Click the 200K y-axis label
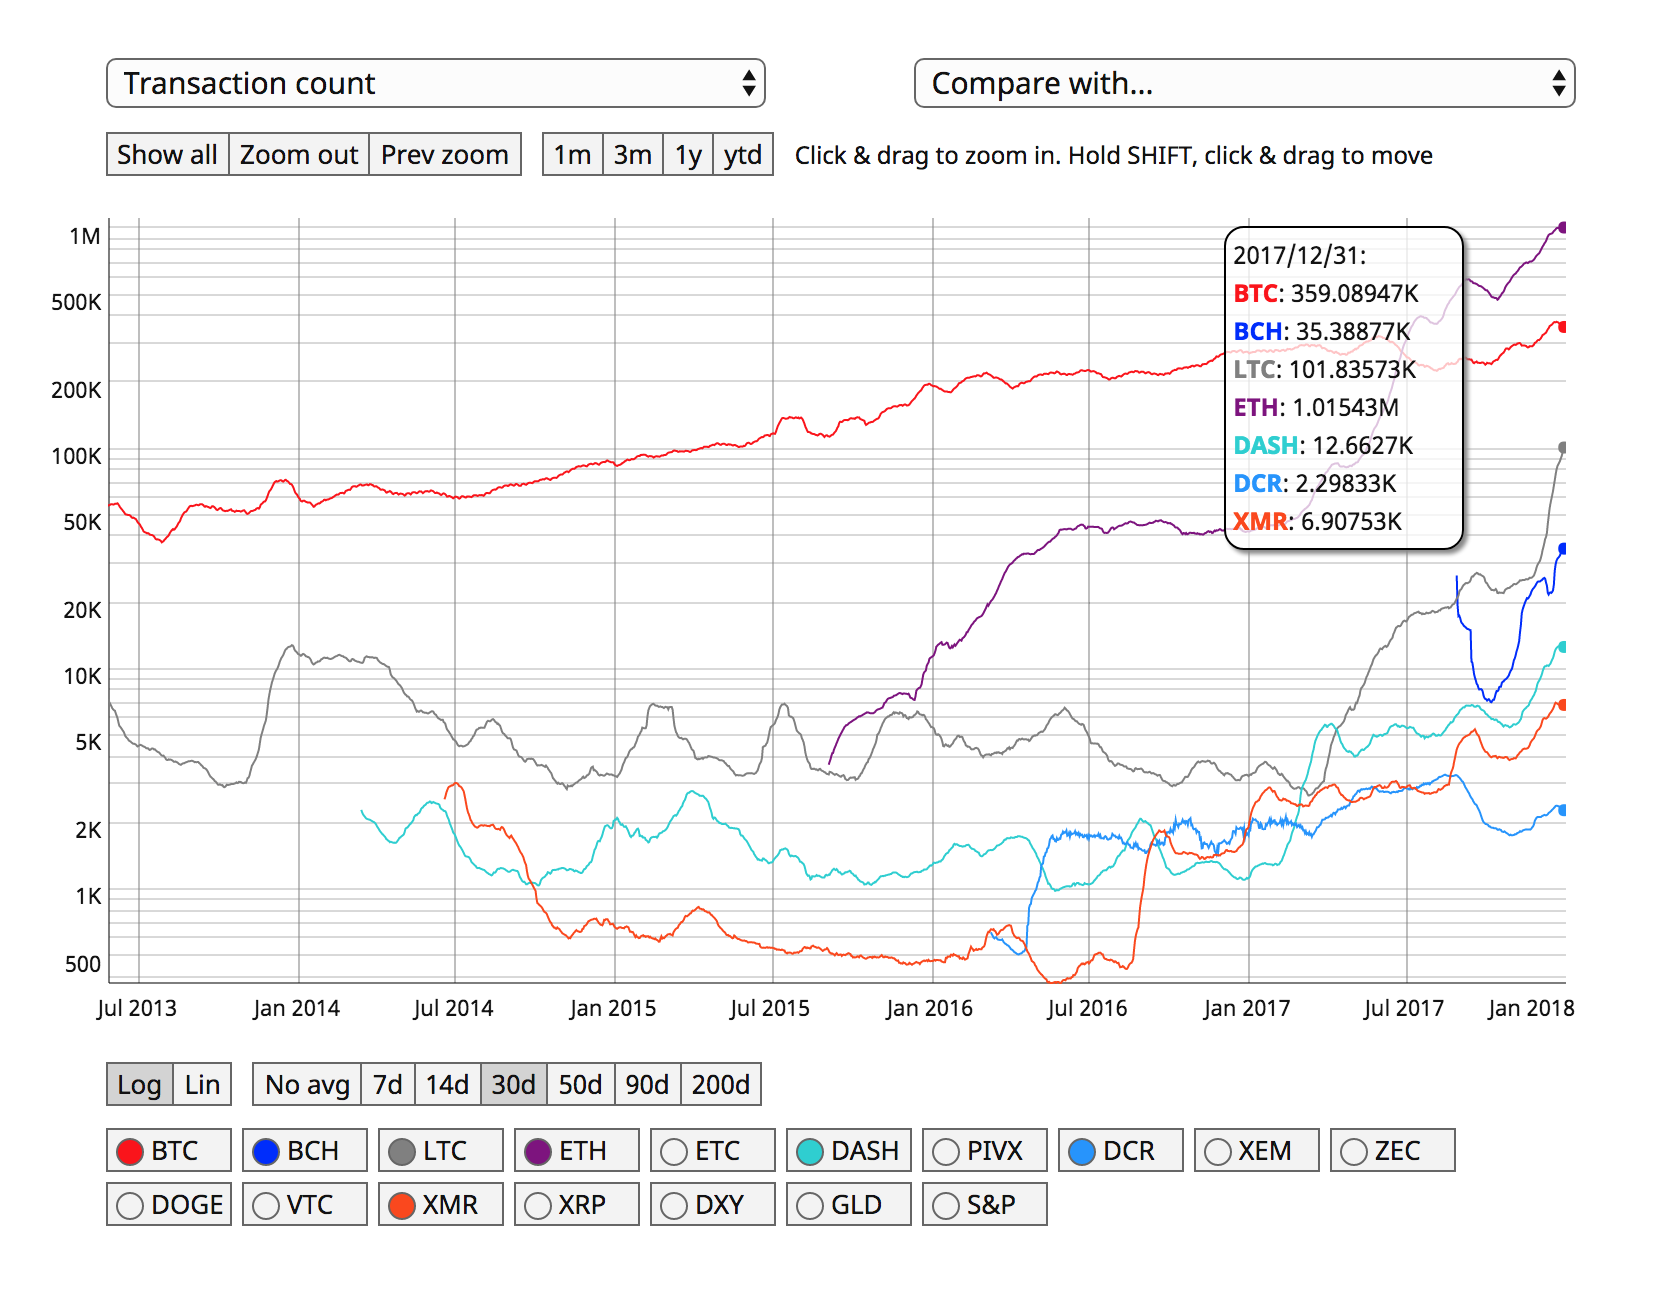 pos(76,390)
